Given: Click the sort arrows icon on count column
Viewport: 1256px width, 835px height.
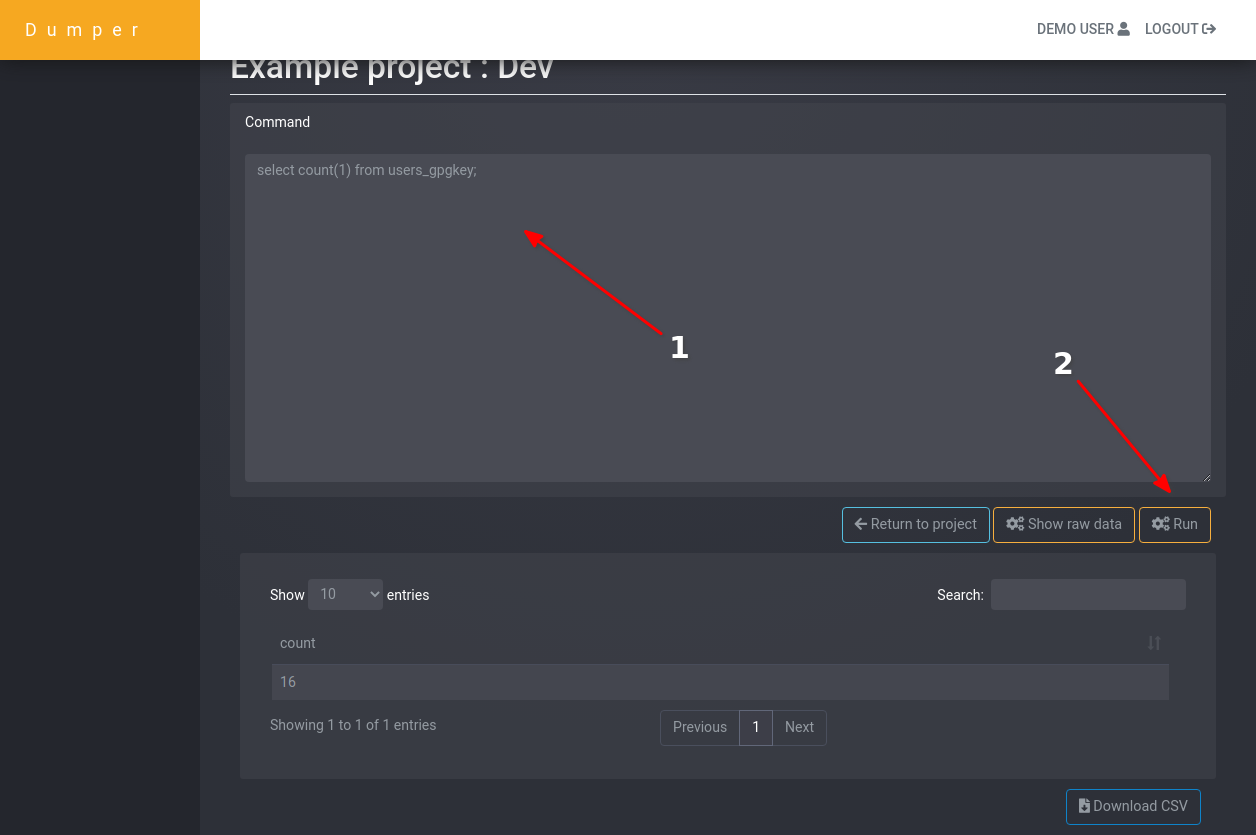Looking at the screenshot, I should click(x=1154, y=643).
